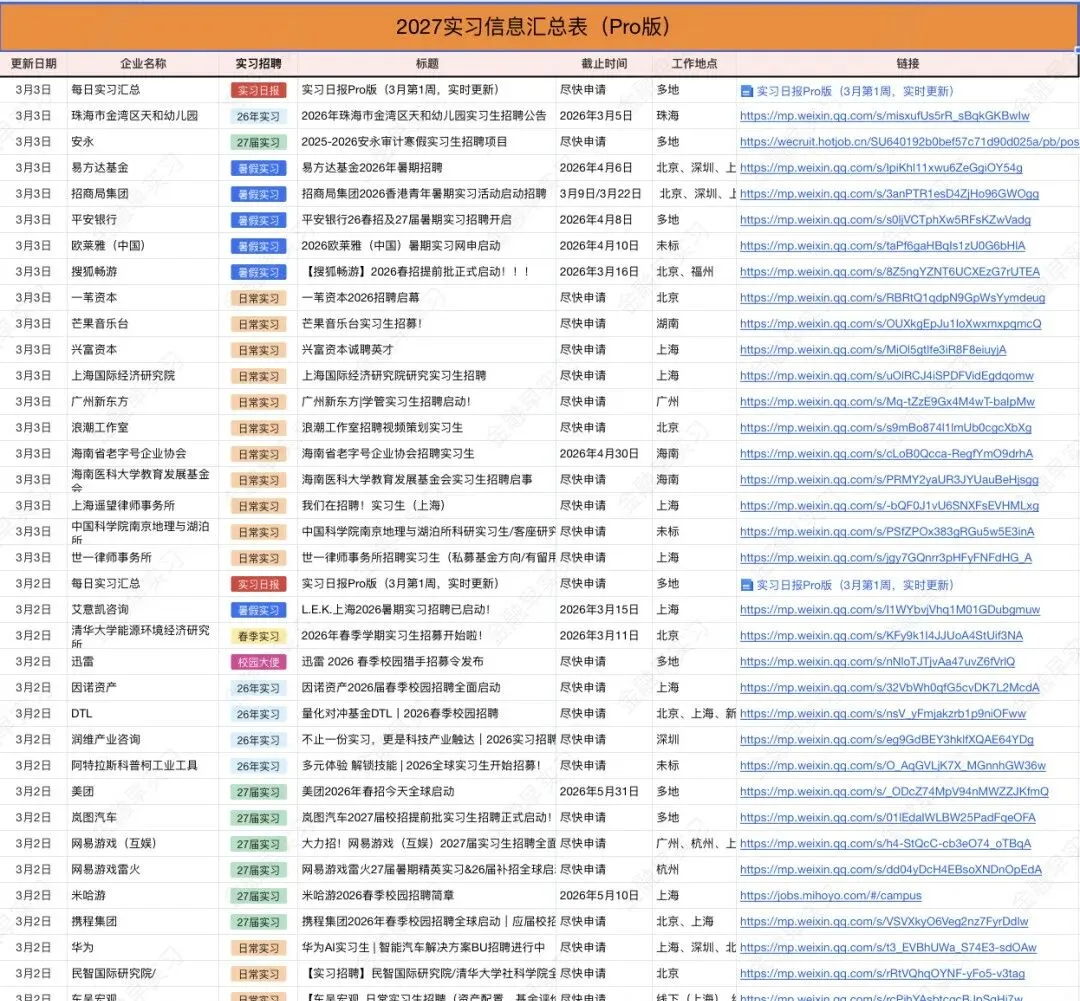
Task: Click the blue 暑假实习 tag for 平安银行
Action: tap(258, 220)
